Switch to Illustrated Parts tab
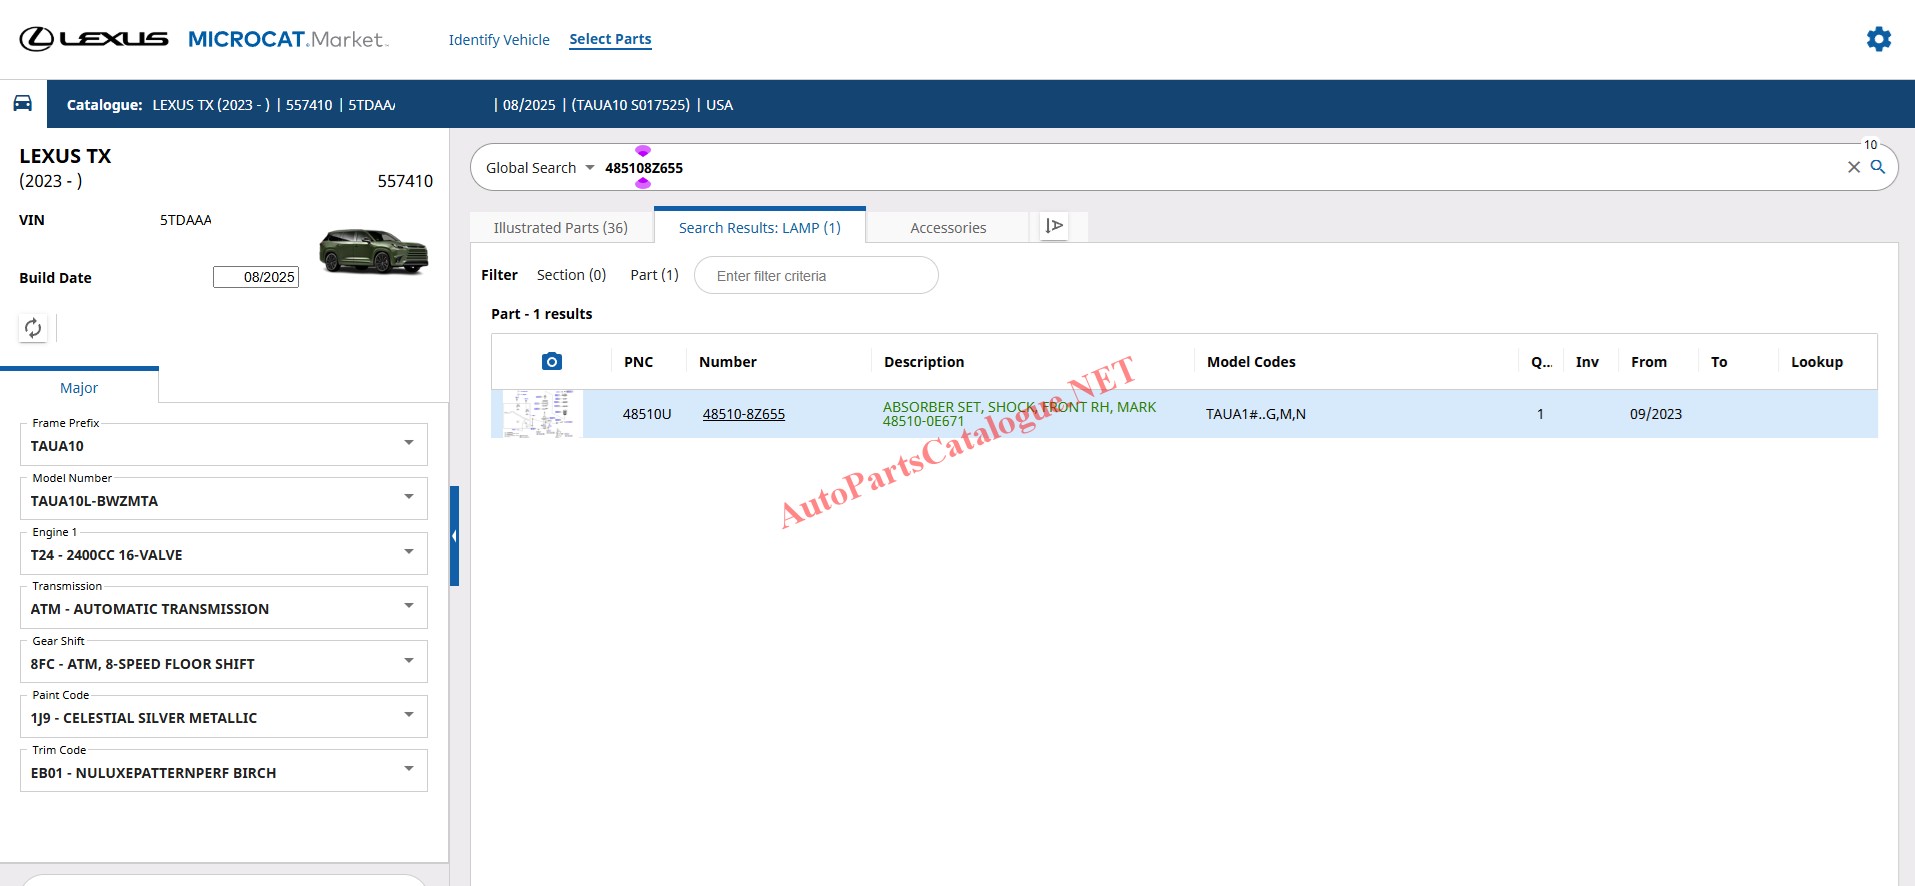This screenshot has width=1915, height=886. [x=560, y=228]
